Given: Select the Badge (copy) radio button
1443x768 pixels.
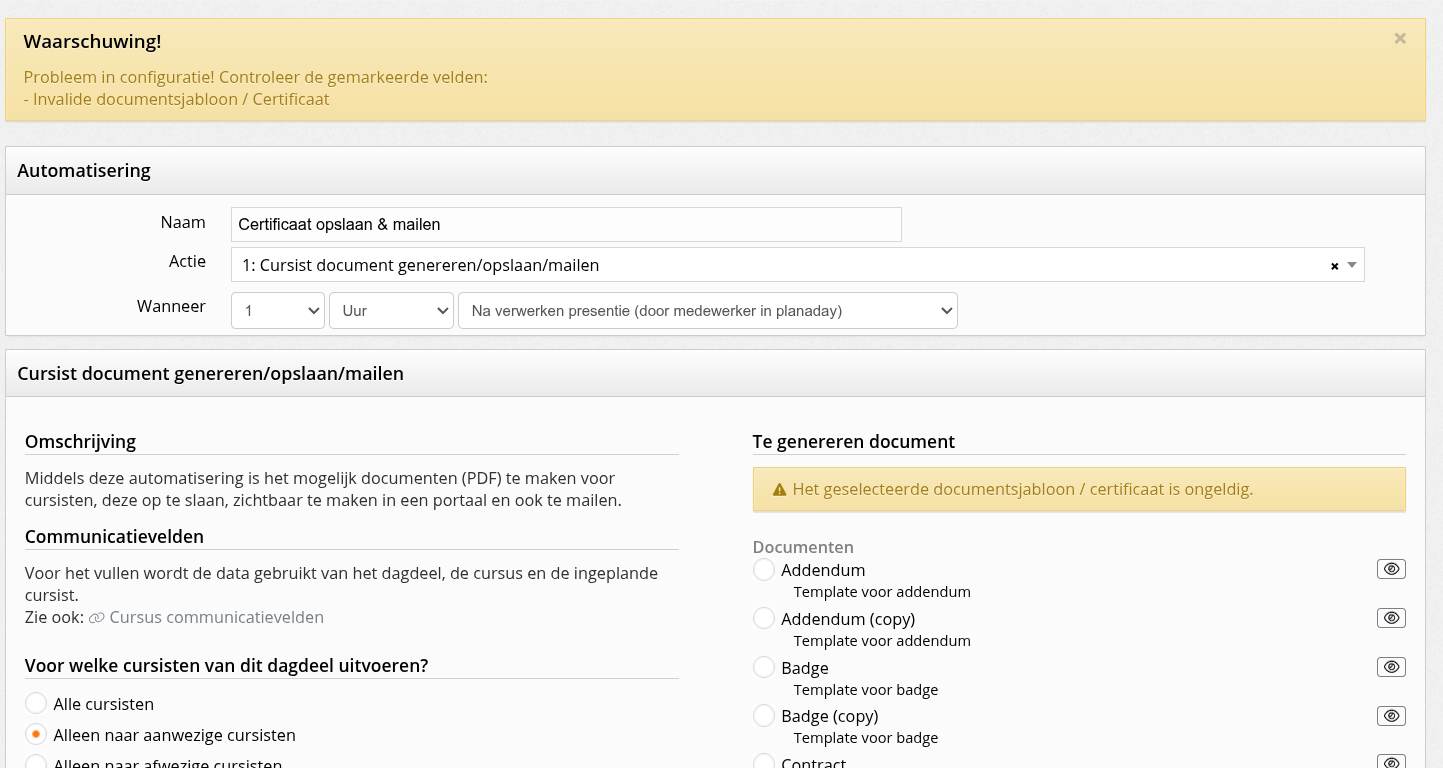Looking at the screenshot, I should coord(764,716).
